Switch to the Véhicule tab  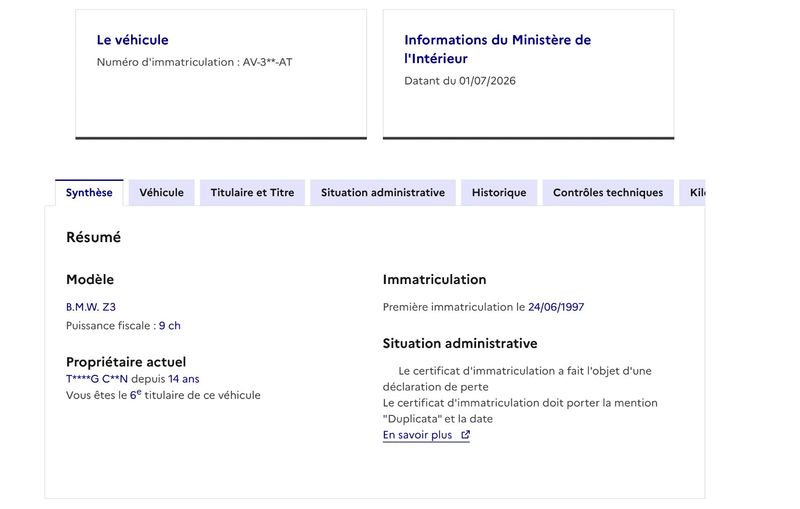coord(161,193)
